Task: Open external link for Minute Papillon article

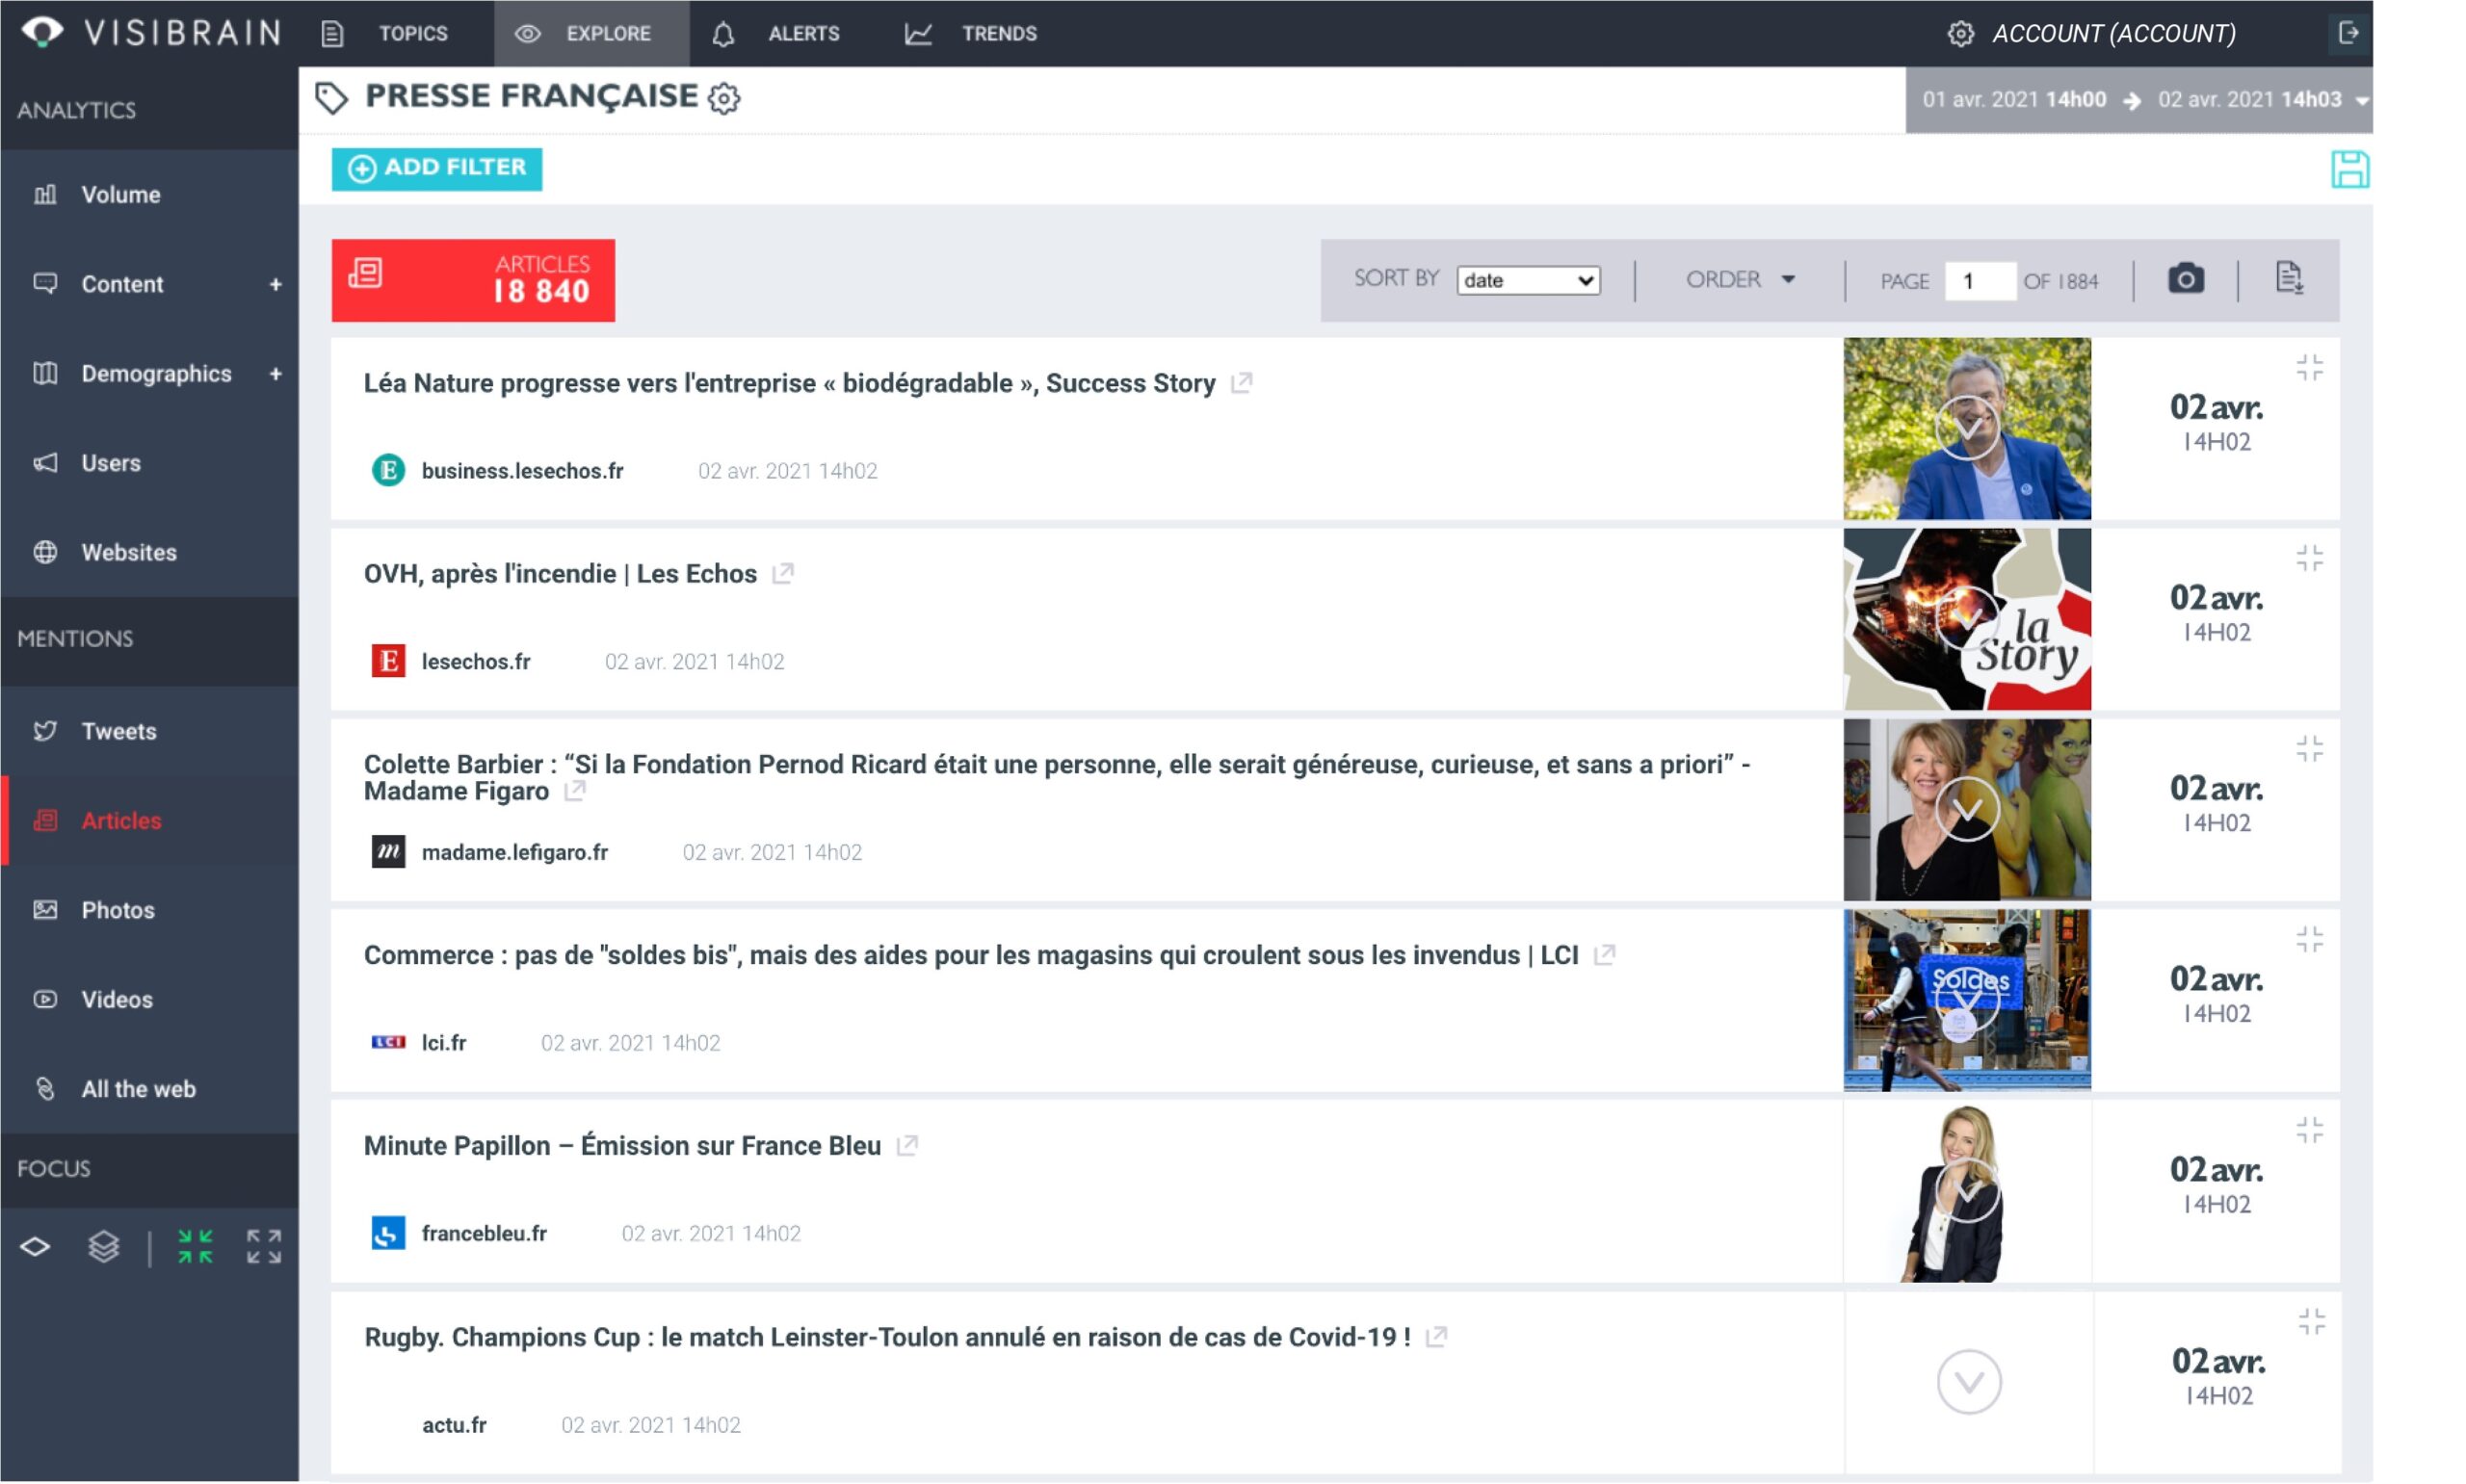Action: point(906,1145)
